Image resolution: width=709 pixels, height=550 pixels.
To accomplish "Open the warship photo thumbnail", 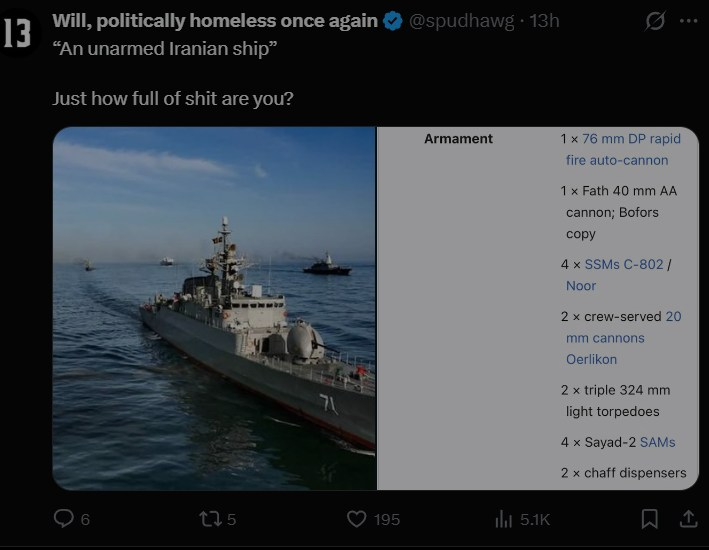I will [214, 308].
